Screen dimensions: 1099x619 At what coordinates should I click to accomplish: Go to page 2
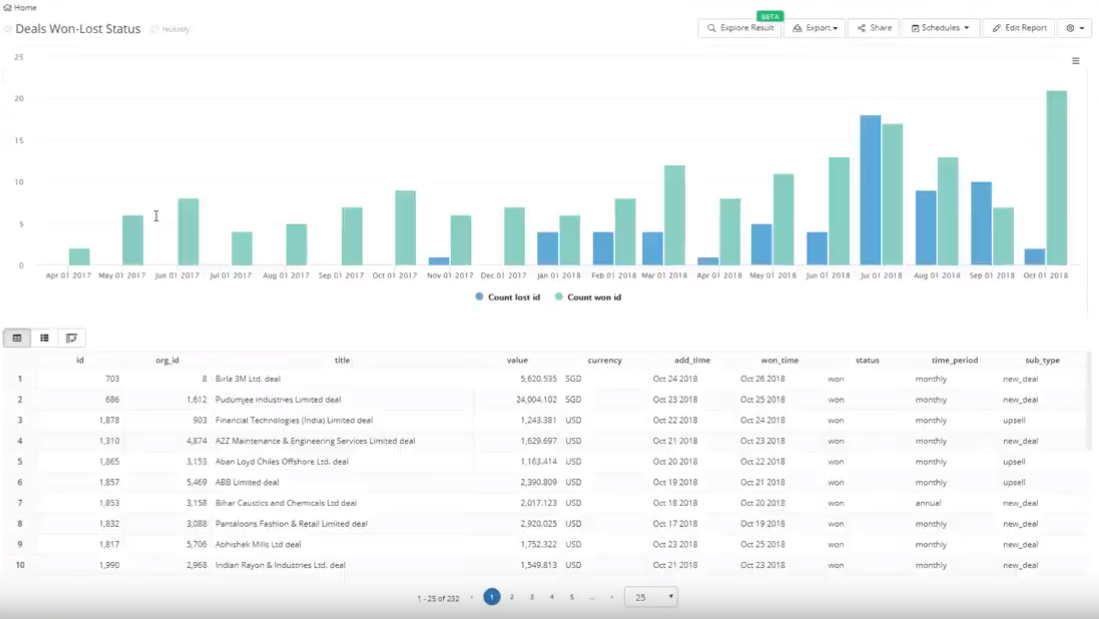tap(512, 597)
